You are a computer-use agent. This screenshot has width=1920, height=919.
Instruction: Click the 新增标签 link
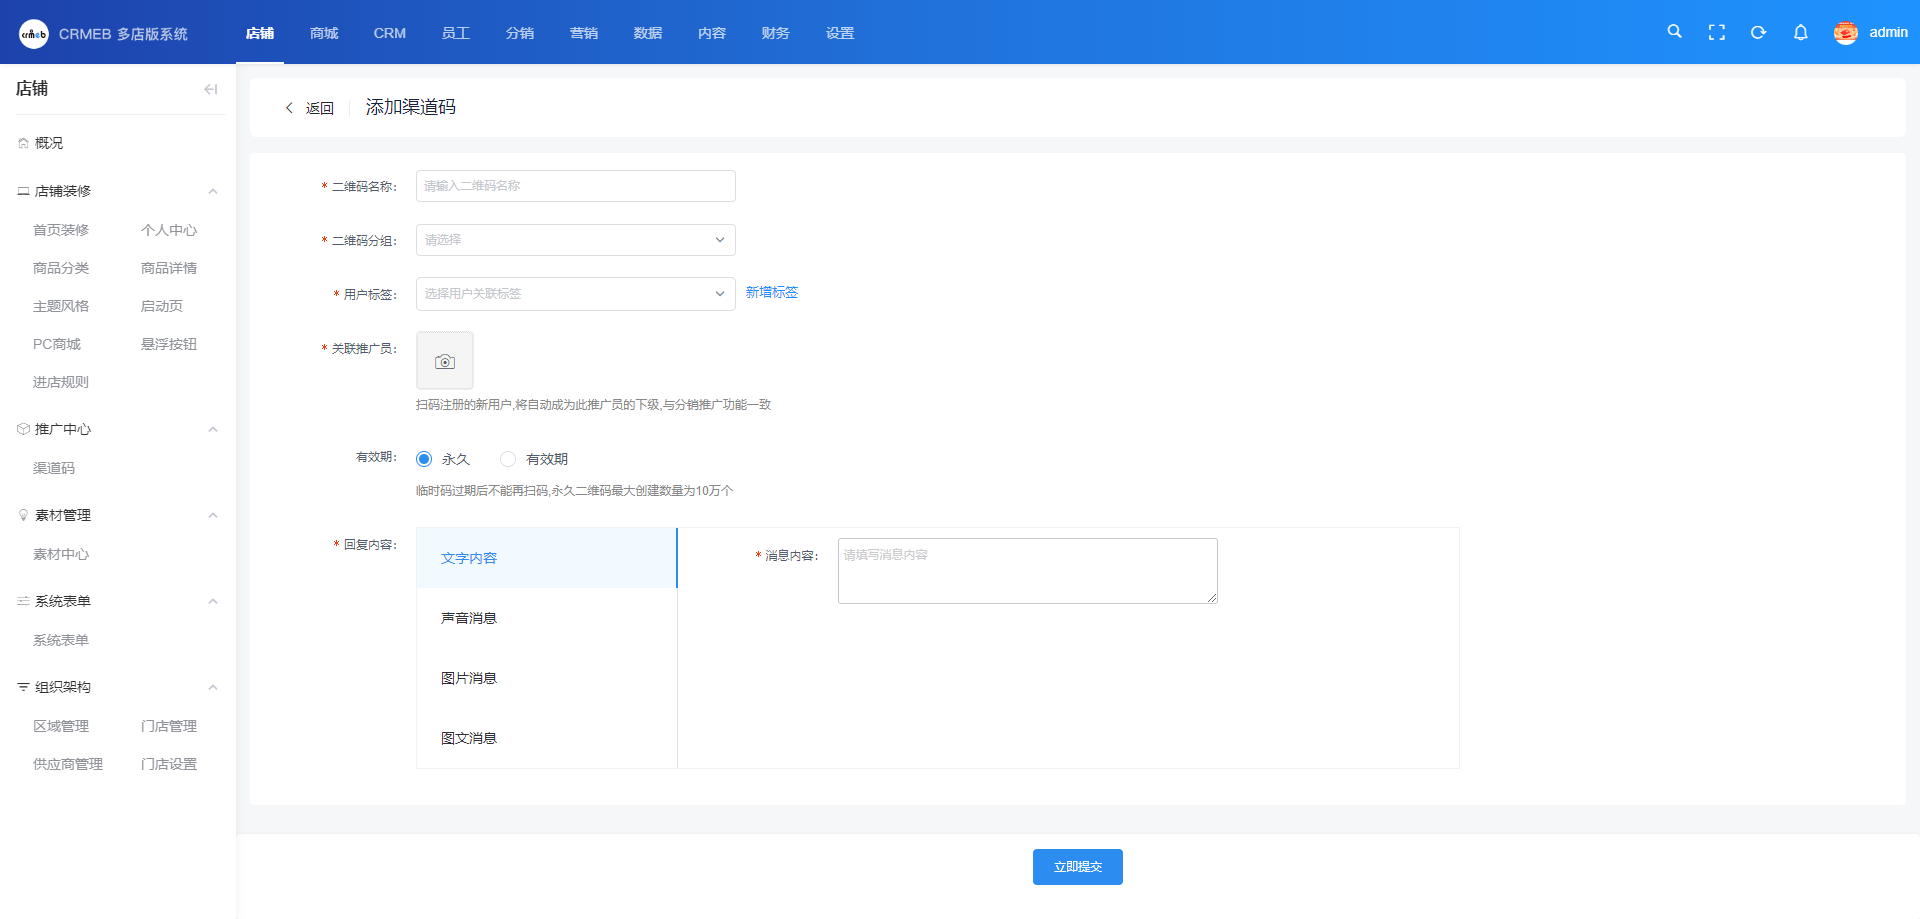click(771, 292)
